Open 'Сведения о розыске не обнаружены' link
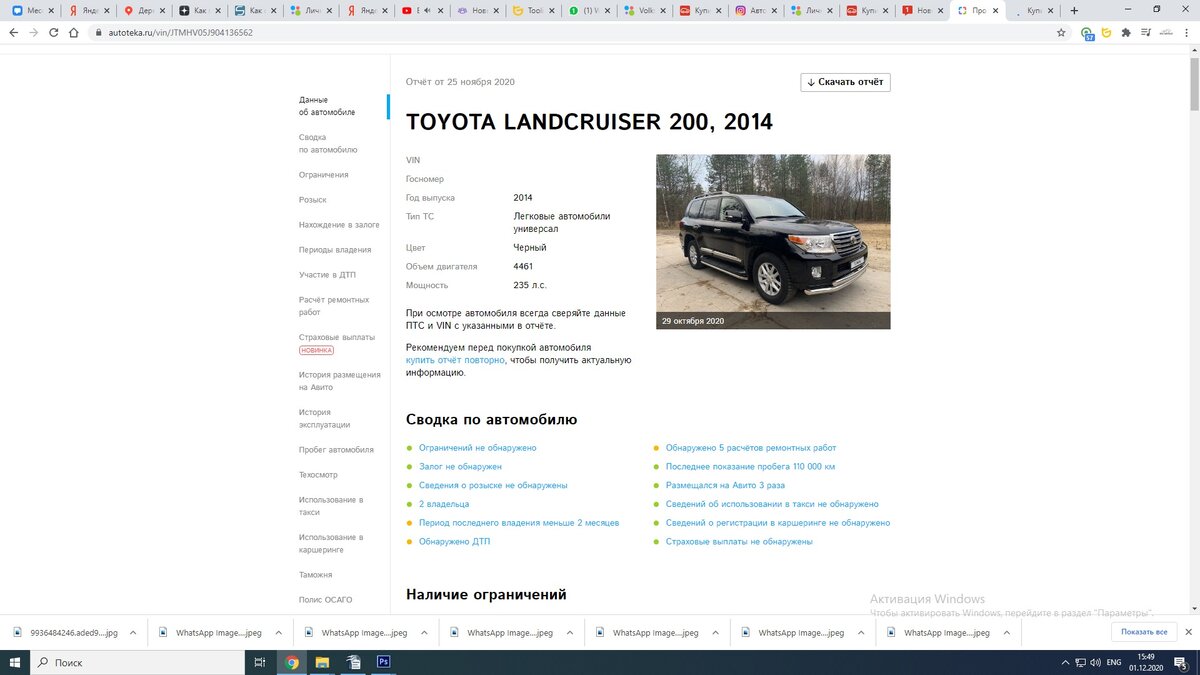This screenshot has width=1200, height=675. [x=493, y=485]
